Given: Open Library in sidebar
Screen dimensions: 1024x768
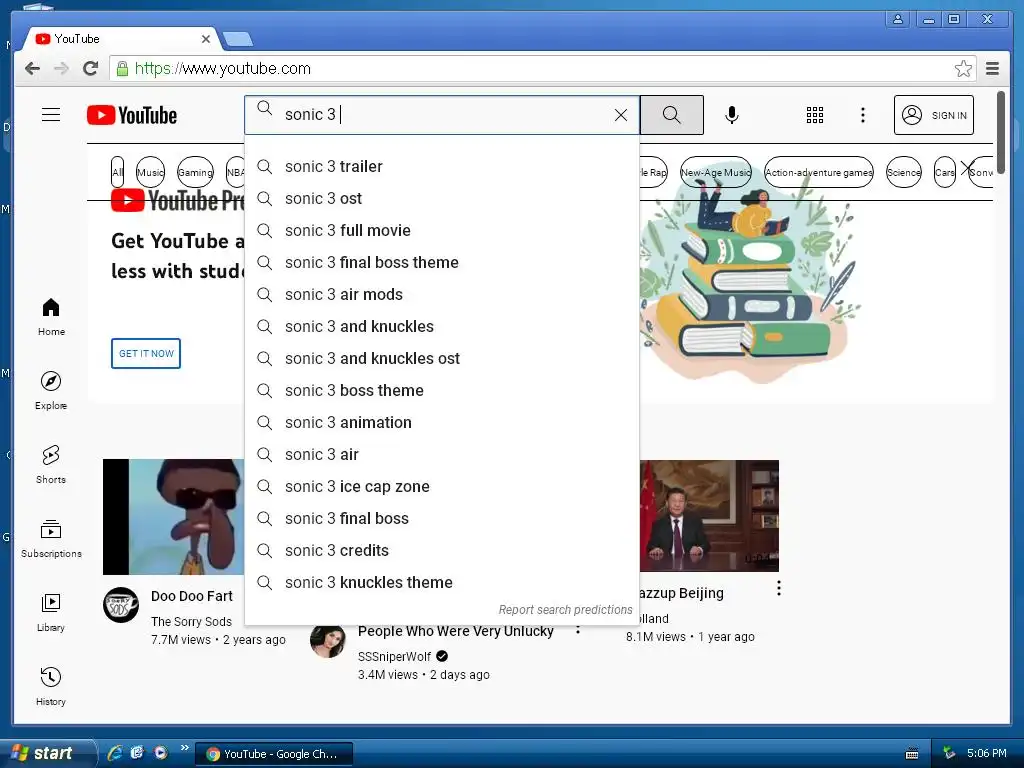Looking at the screenshot, I should (x=51, y=613).
